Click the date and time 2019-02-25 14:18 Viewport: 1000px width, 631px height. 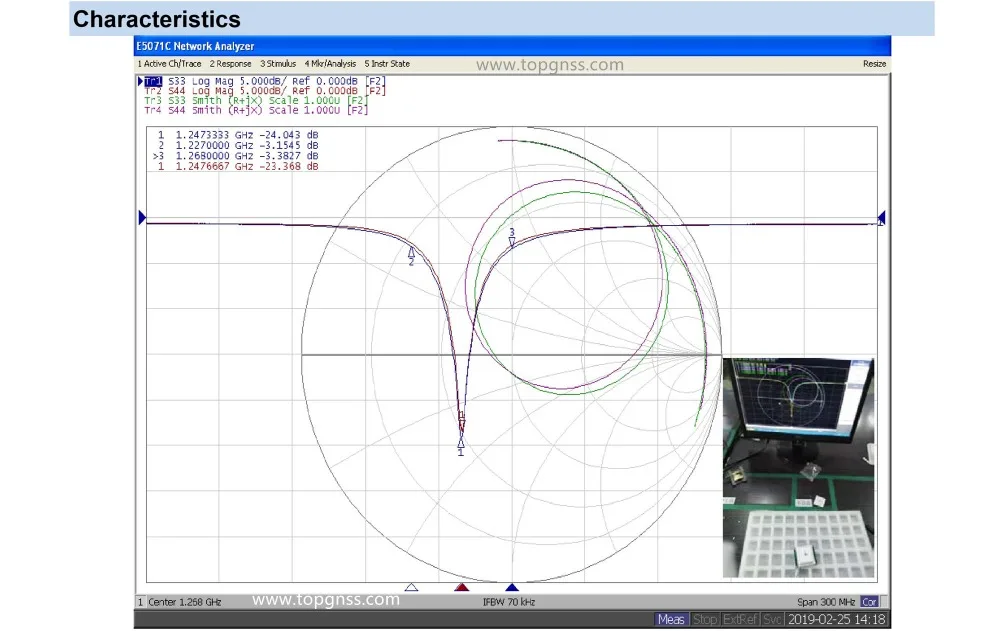click(x=837, y=619)
